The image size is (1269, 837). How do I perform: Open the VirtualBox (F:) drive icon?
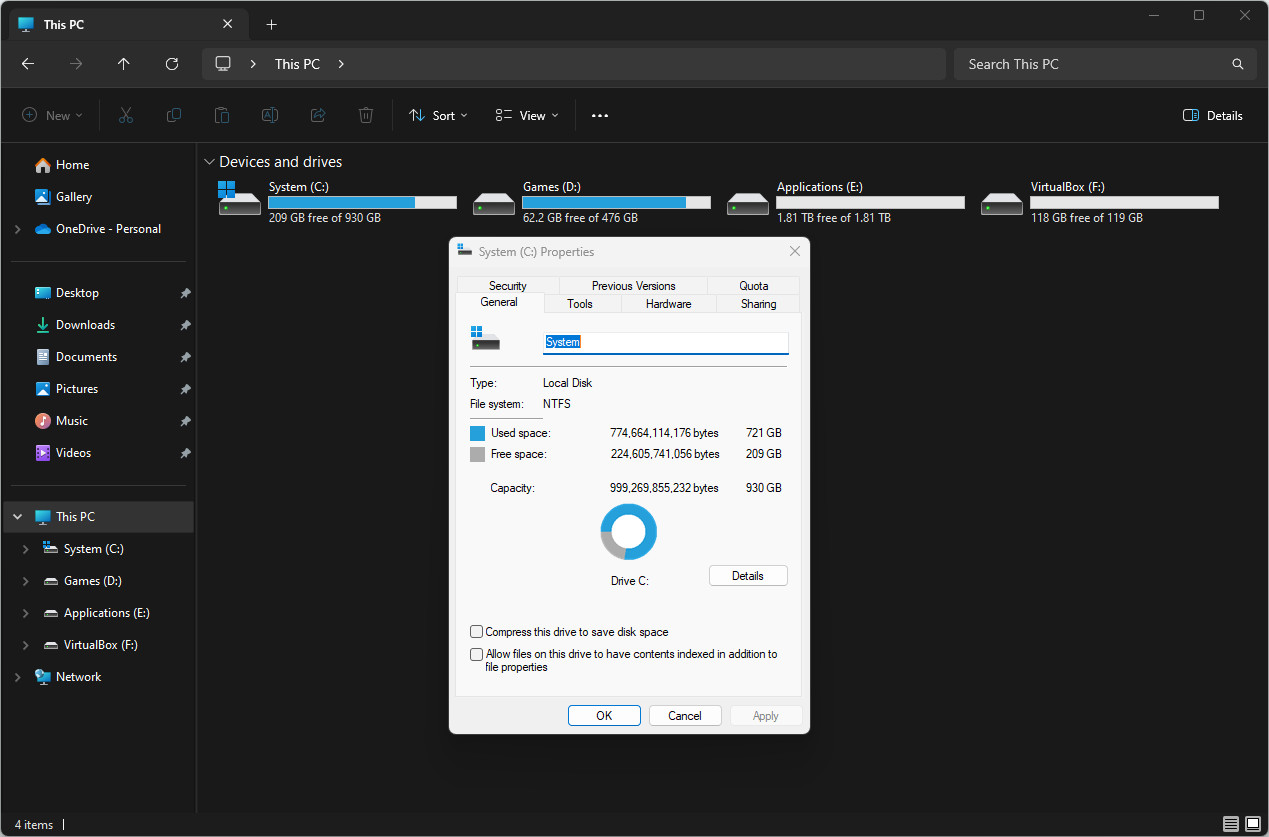pyautogui.click(x=1002, y=203)
